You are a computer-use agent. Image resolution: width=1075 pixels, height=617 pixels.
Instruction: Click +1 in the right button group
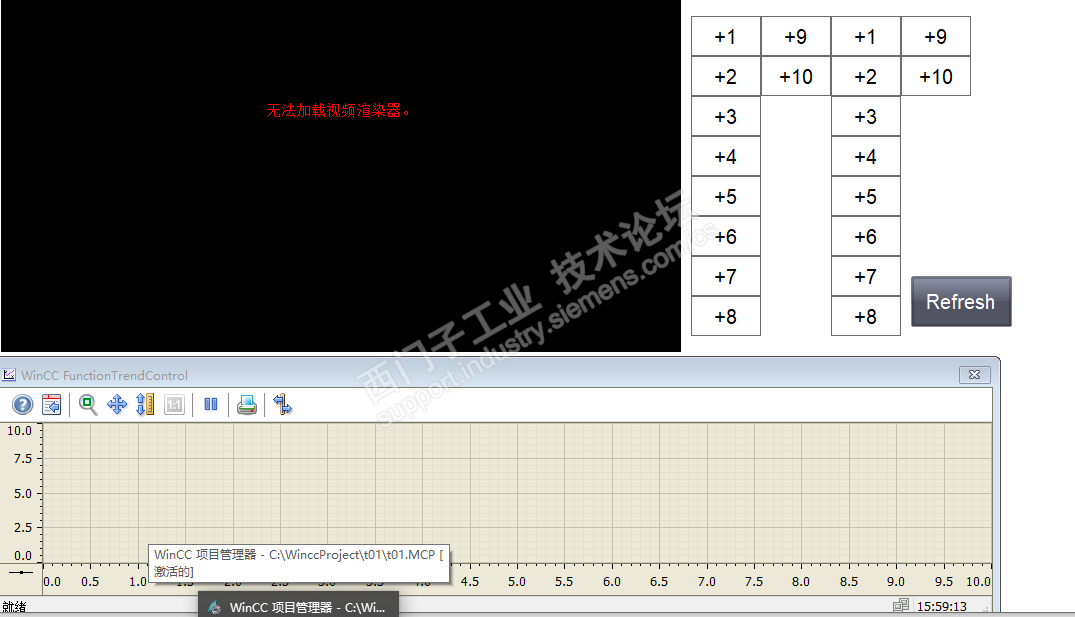pyautogui.click(x=865, y=36)
